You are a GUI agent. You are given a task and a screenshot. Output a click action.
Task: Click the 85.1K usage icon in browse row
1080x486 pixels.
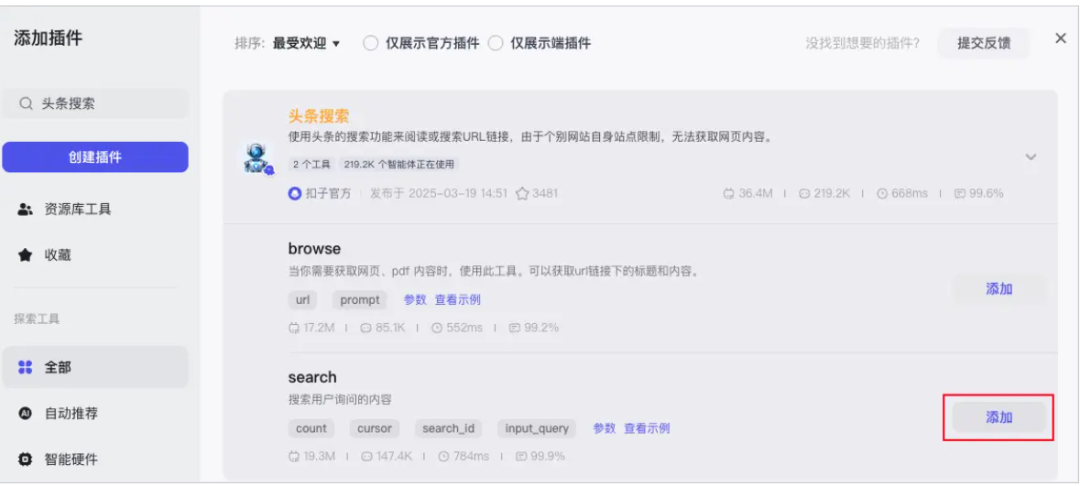(366, 328)
